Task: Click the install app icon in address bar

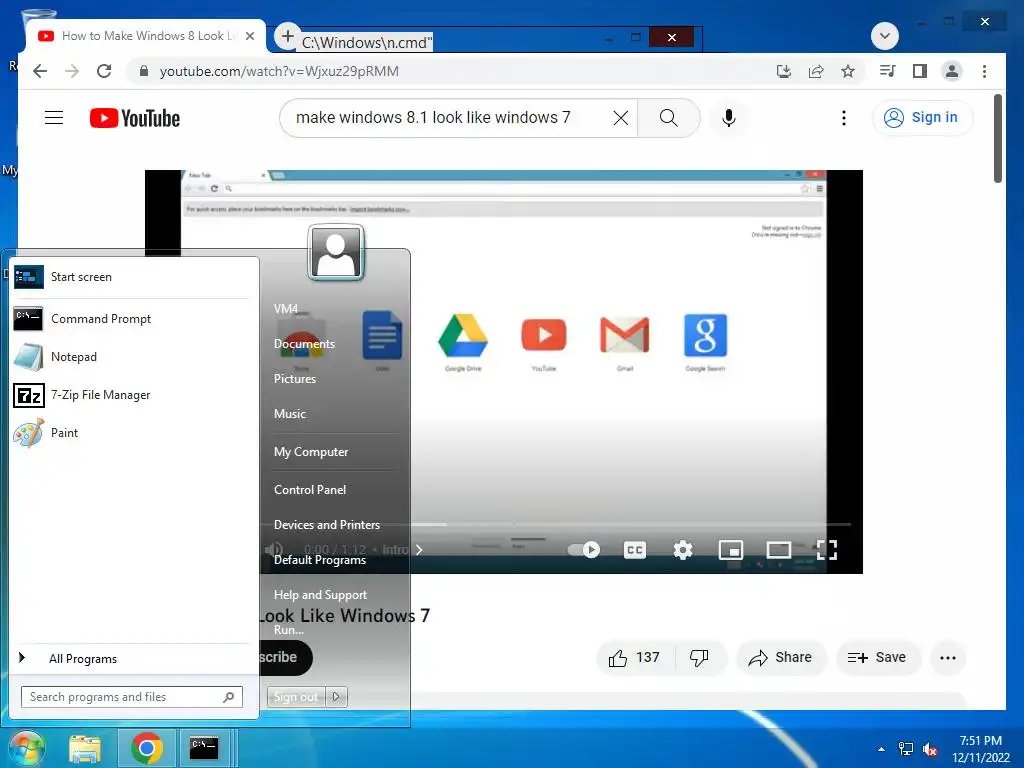Action: pos(784,71)
